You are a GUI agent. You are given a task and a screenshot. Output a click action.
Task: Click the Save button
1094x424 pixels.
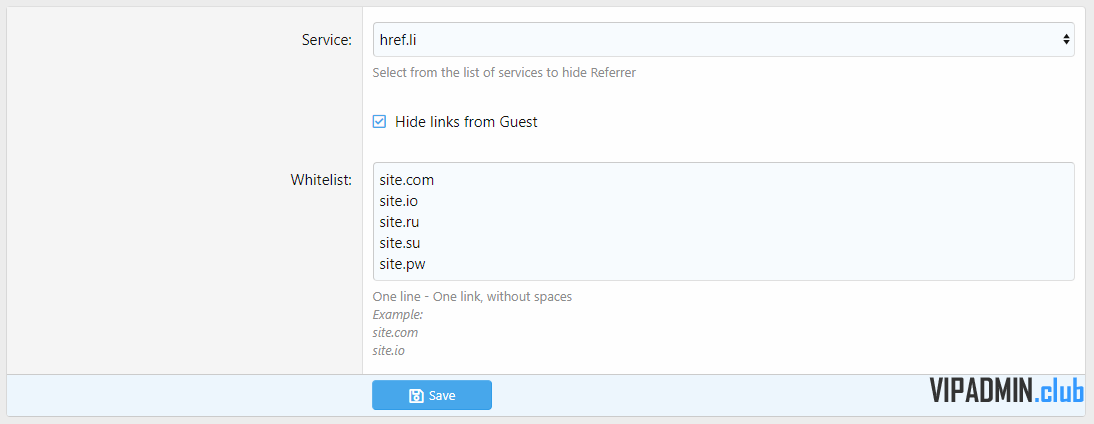[x=432, y=395]
